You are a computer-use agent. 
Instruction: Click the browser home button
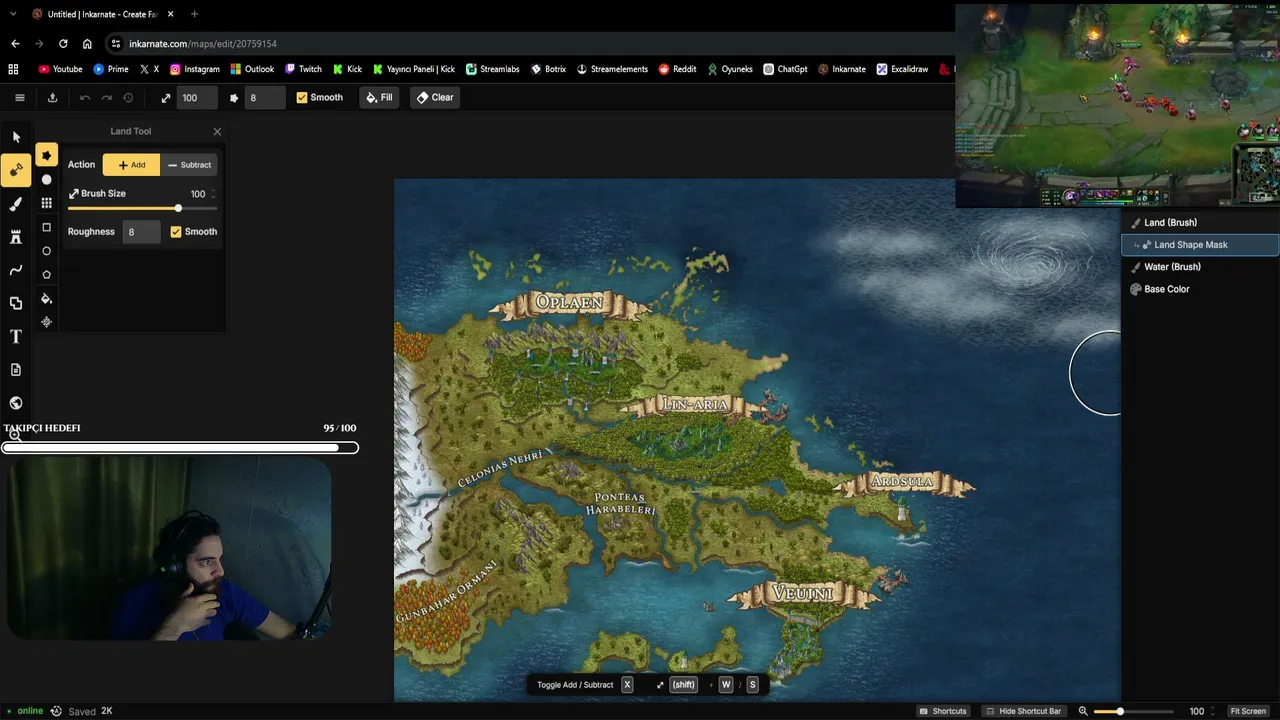[x=87, y=44]
